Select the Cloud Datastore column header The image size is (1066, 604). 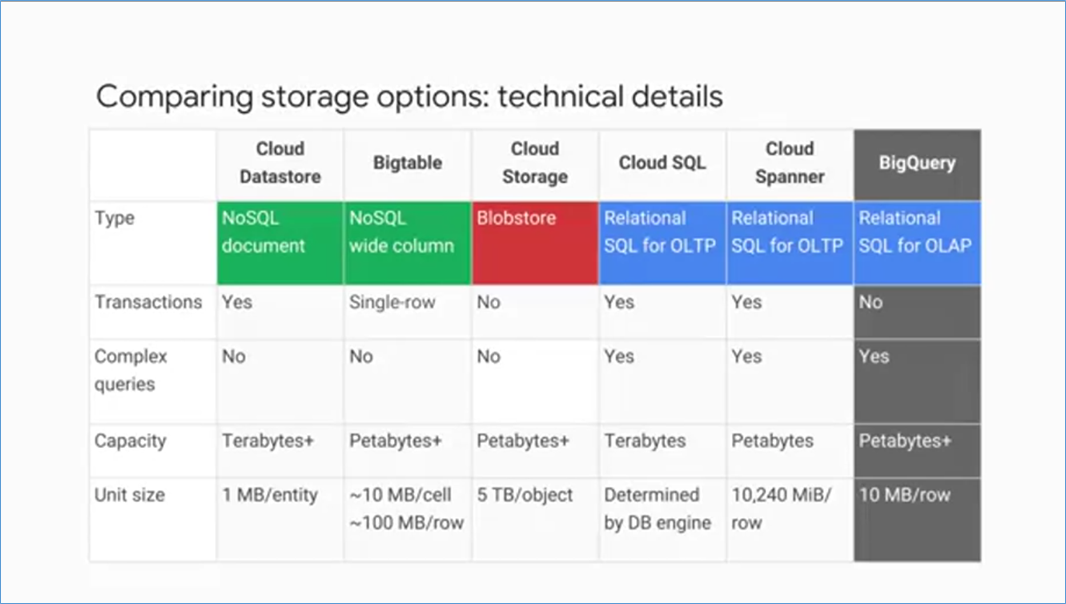(280, 163)
